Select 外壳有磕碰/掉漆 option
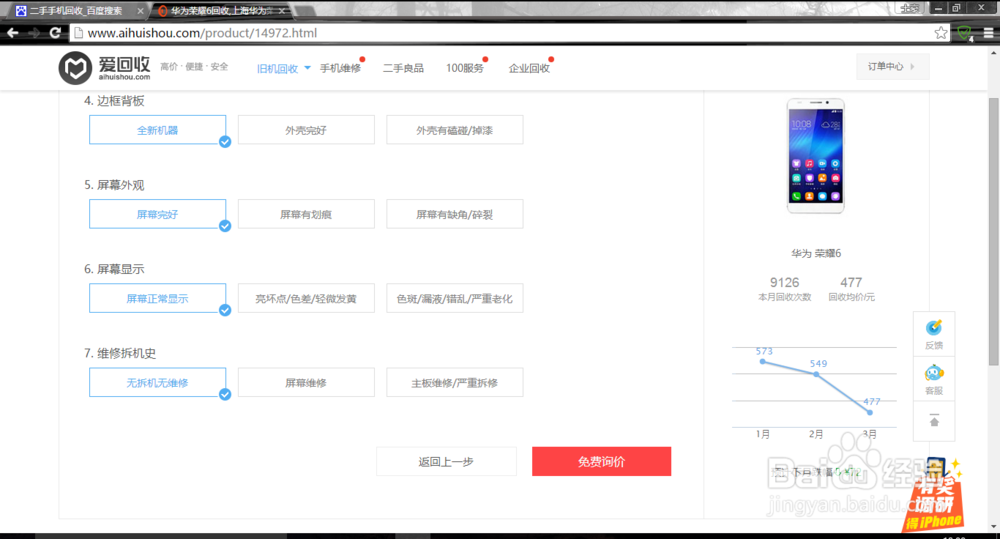 (455, 130)
